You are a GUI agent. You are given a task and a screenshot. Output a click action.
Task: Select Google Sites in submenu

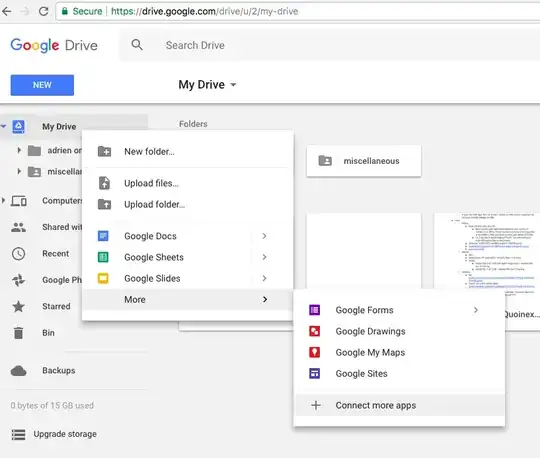399,374
